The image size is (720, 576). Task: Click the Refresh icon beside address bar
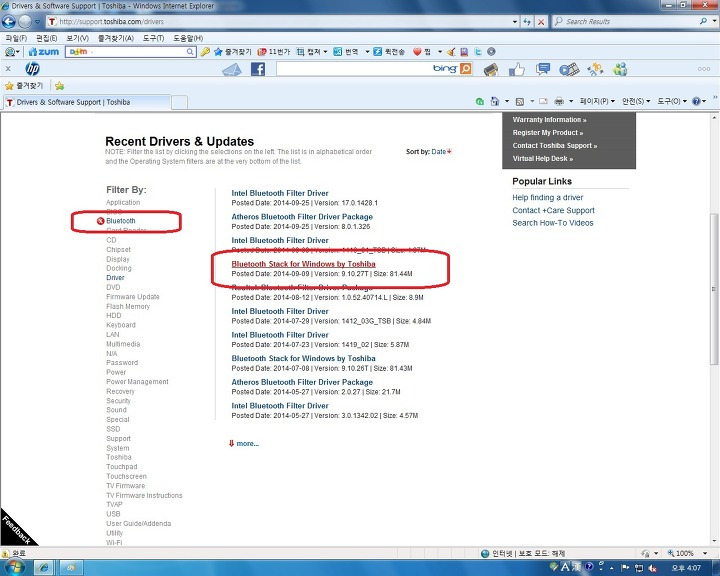pyautogui.click(x=527, y=22)
